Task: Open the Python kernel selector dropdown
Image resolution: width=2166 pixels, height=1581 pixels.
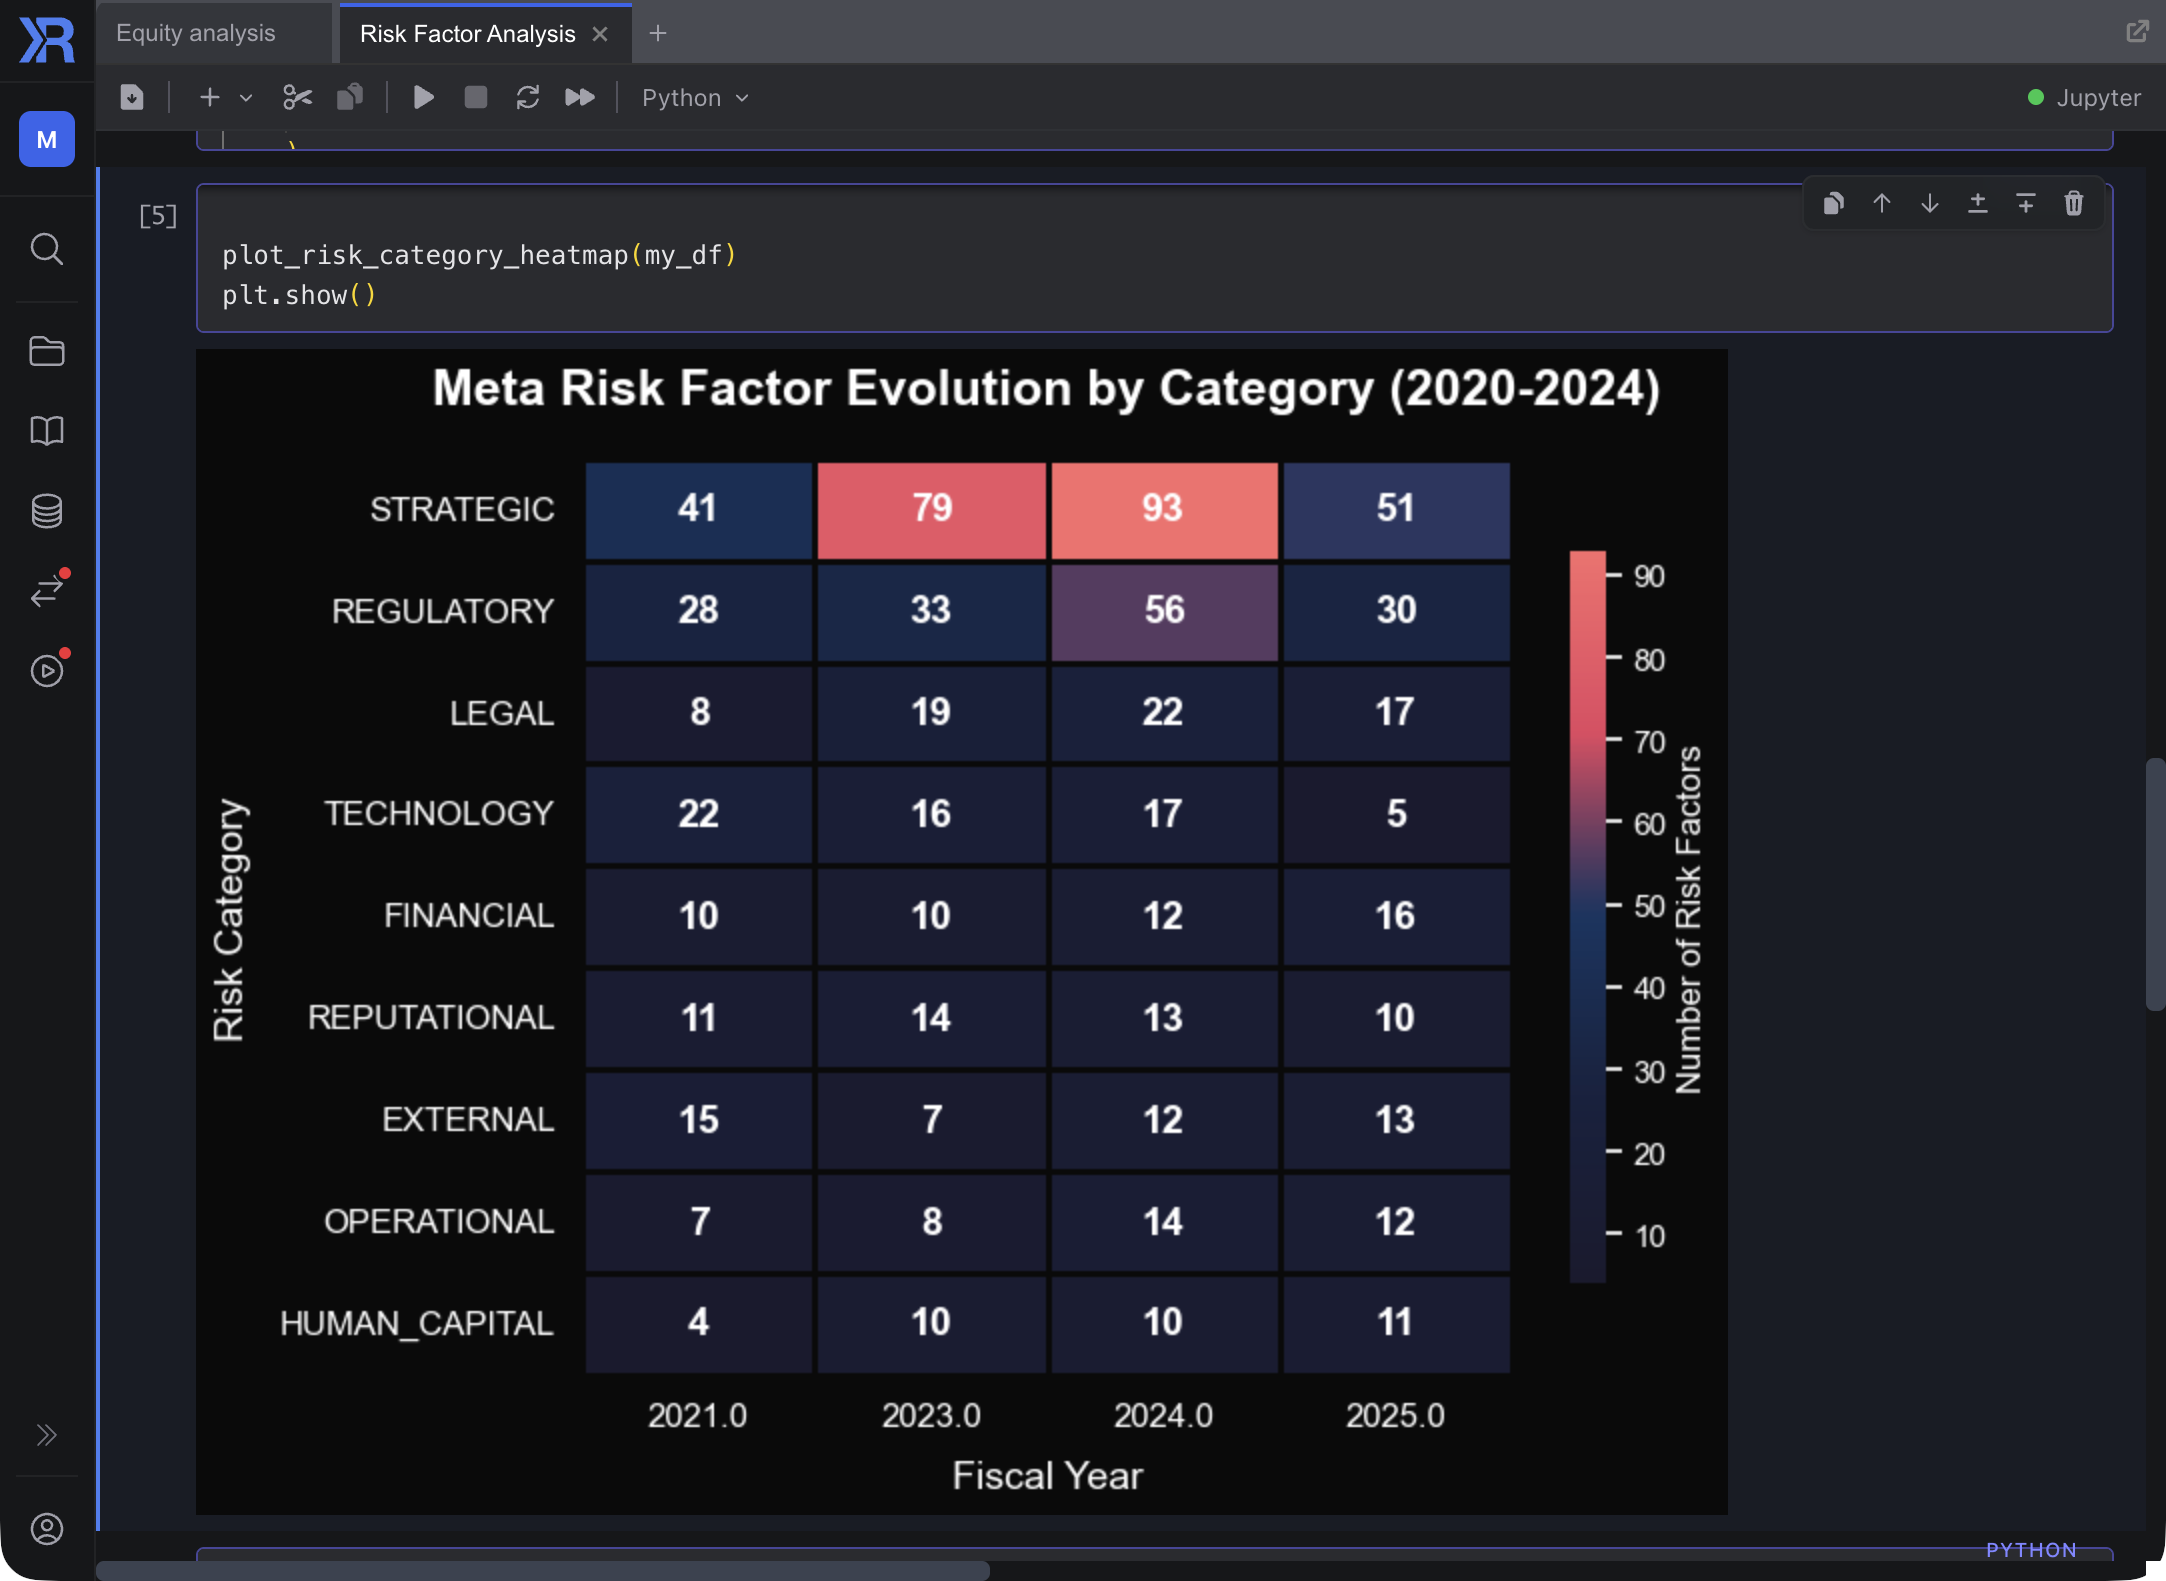Action: pos(693,97)
